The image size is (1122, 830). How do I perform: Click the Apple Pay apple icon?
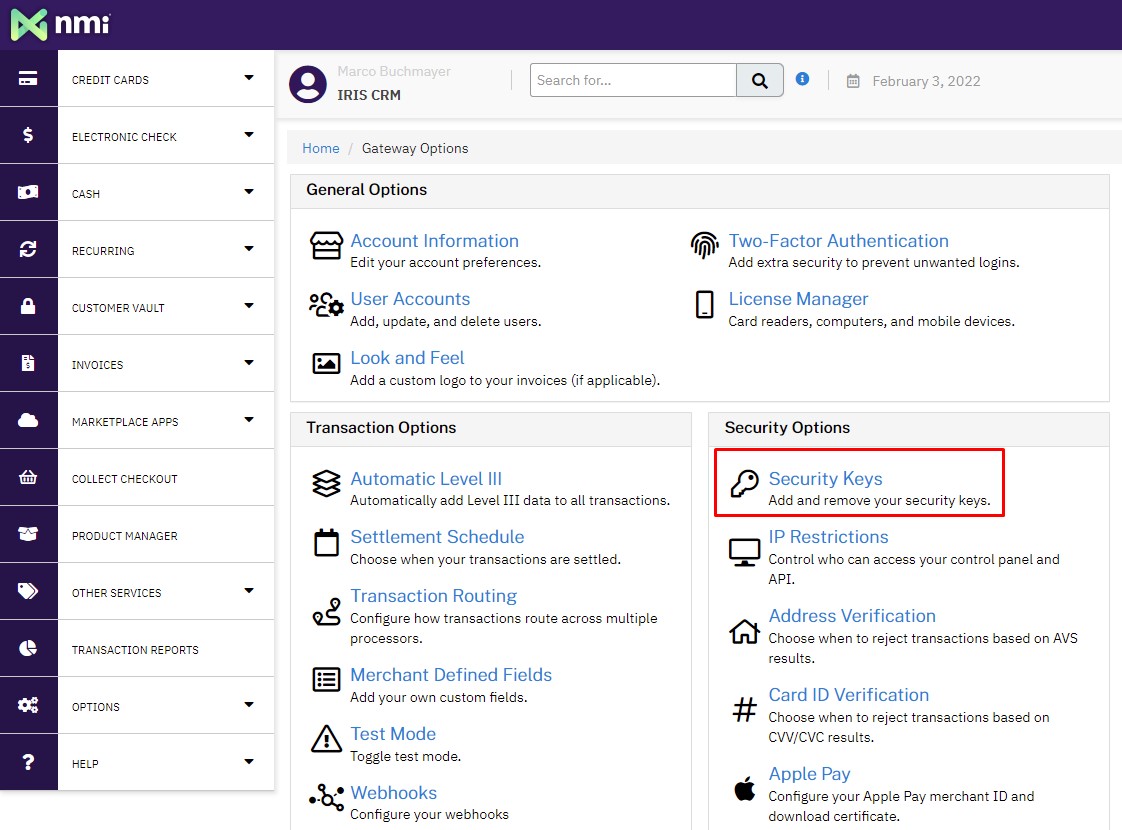[x=744, y=788]
